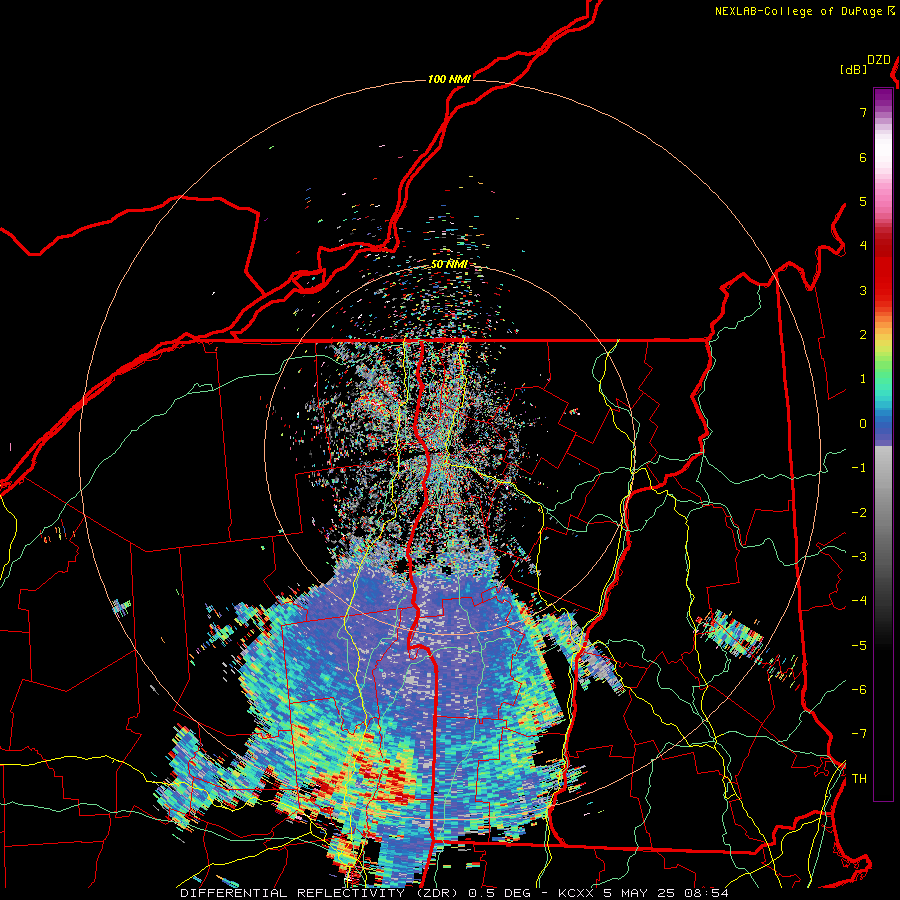
Task: Select the 1 tick on the color scale
Action: click(863, 379)
